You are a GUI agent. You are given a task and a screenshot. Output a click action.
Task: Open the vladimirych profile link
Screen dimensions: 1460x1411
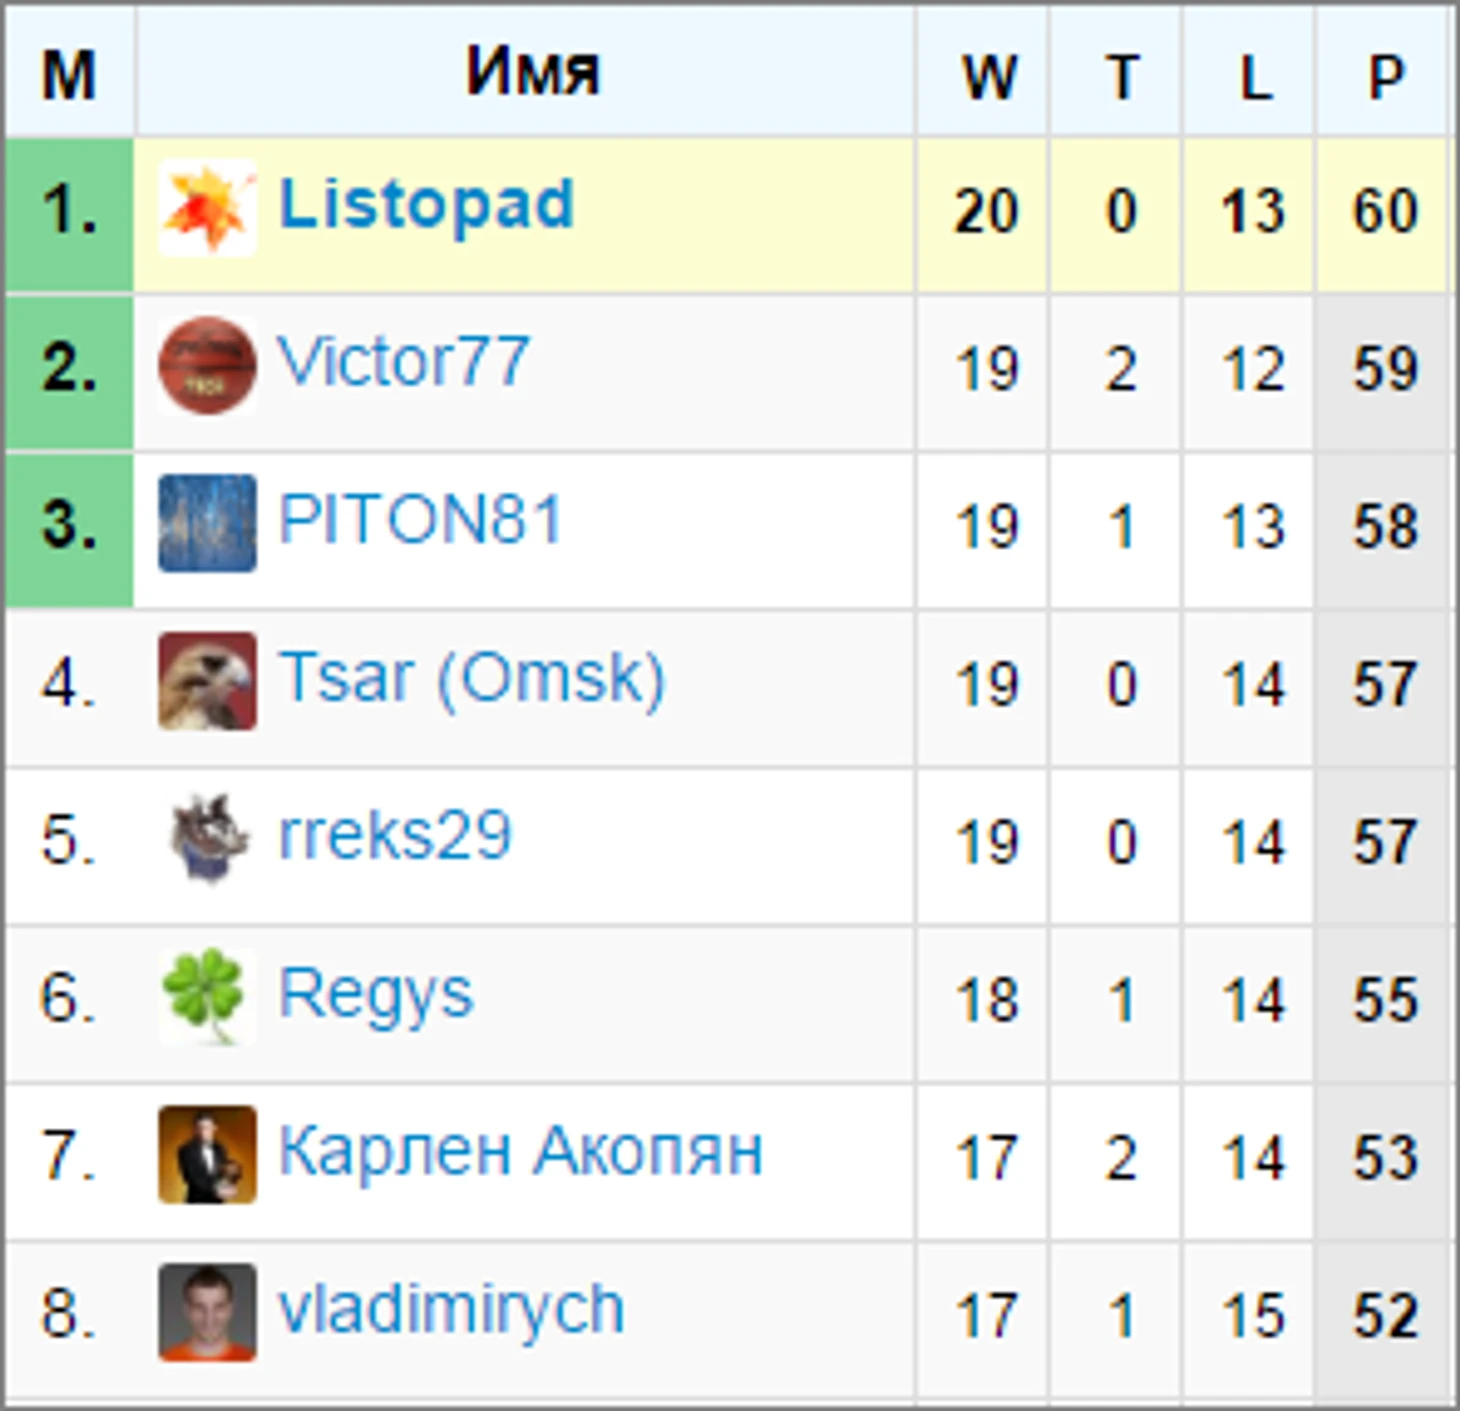(x=451, y=1311)
